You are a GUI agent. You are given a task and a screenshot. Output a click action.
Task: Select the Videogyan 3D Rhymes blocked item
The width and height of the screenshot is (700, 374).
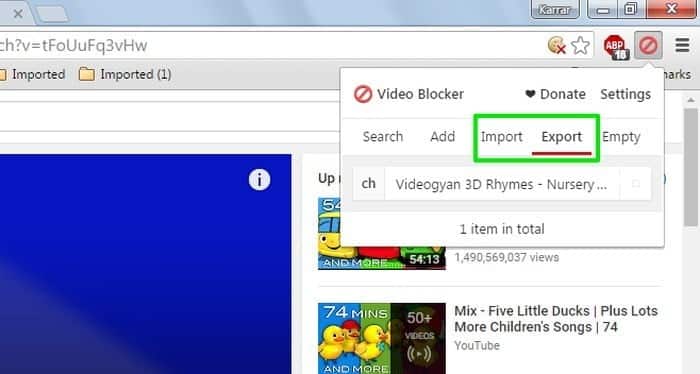(502, 184)
